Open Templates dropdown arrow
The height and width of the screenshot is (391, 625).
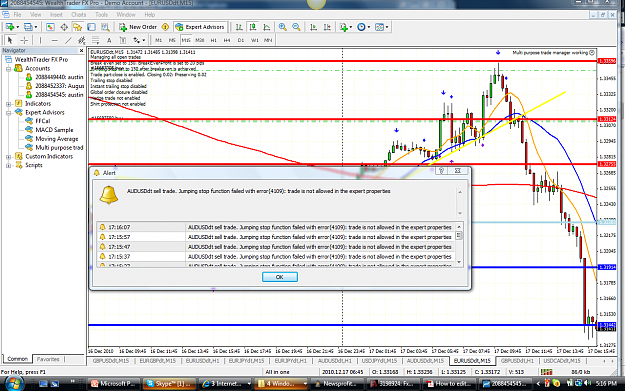387,28
